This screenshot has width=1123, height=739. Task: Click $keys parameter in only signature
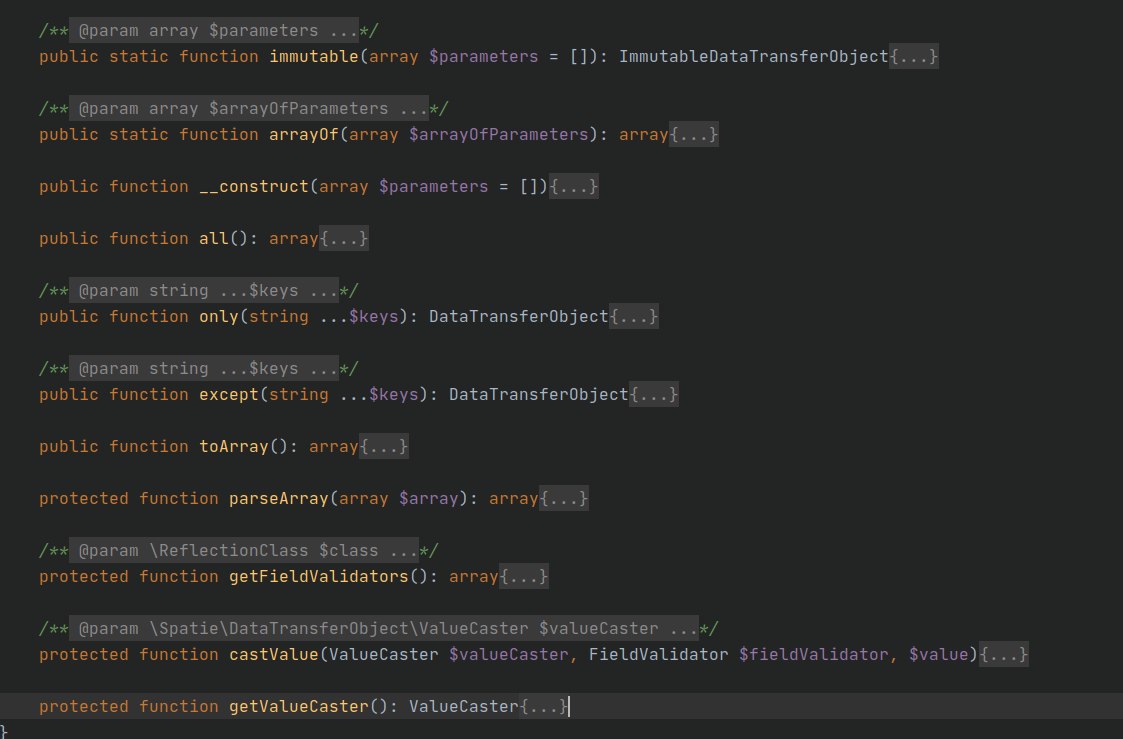(373, 317)
